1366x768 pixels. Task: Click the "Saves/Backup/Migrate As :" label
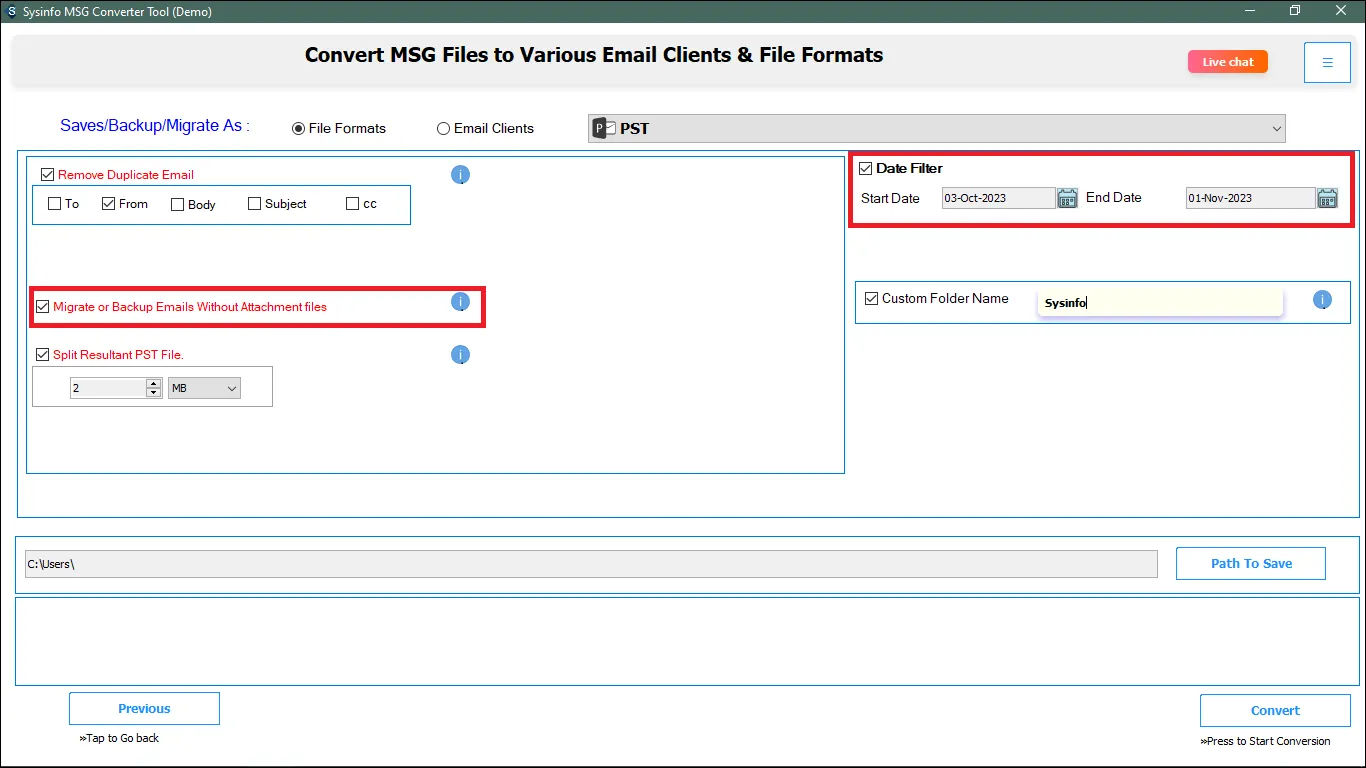155,126
